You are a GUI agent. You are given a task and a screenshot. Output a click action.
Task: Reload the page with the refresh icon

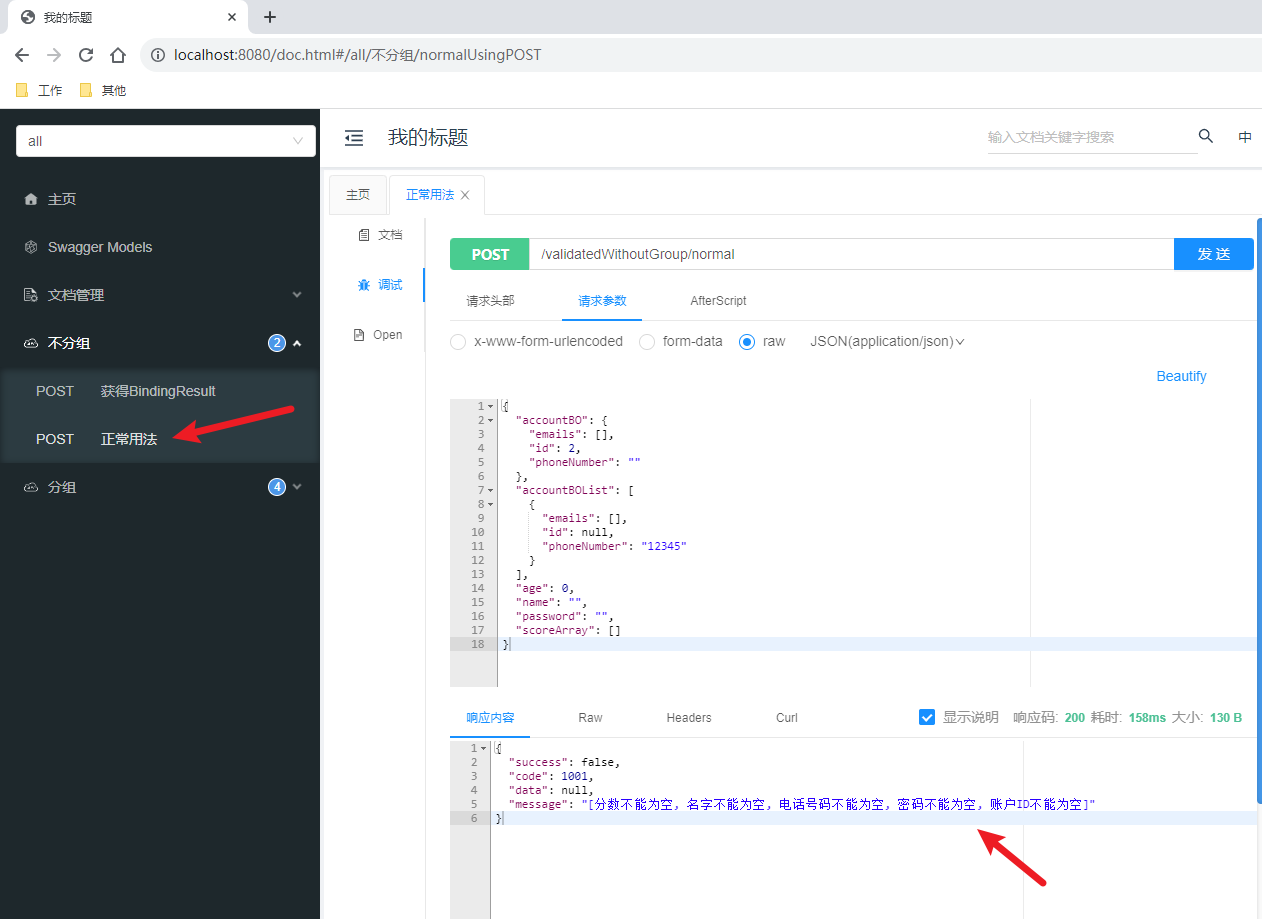tap(86, 55)
